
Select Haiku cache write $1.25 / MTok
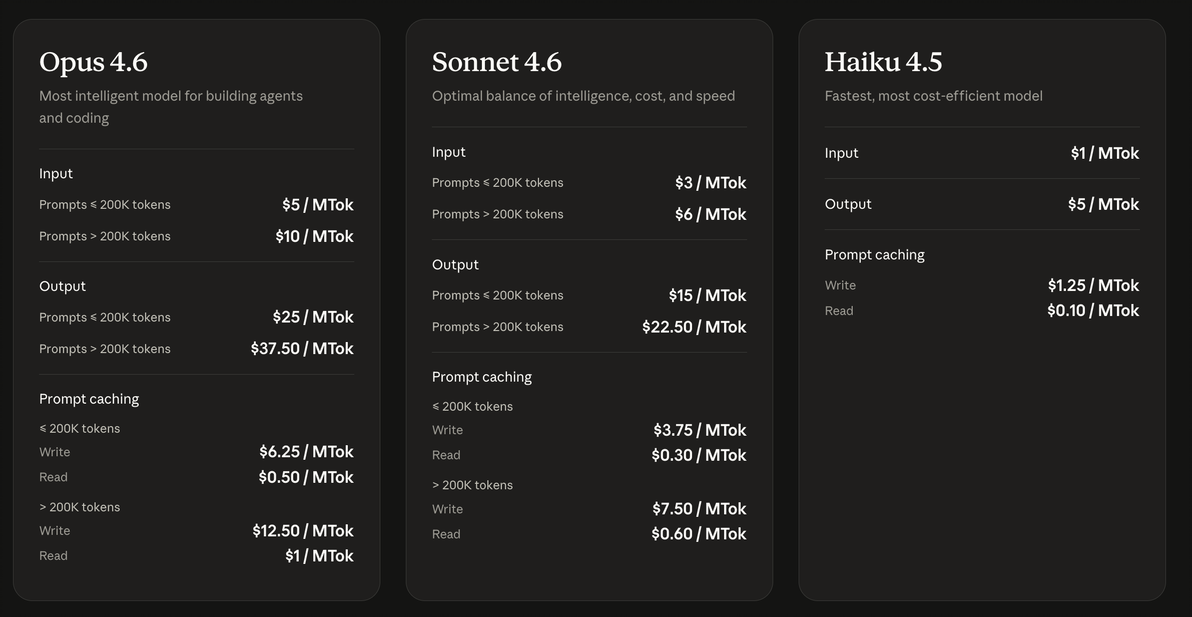click(x=1093, y=286)
